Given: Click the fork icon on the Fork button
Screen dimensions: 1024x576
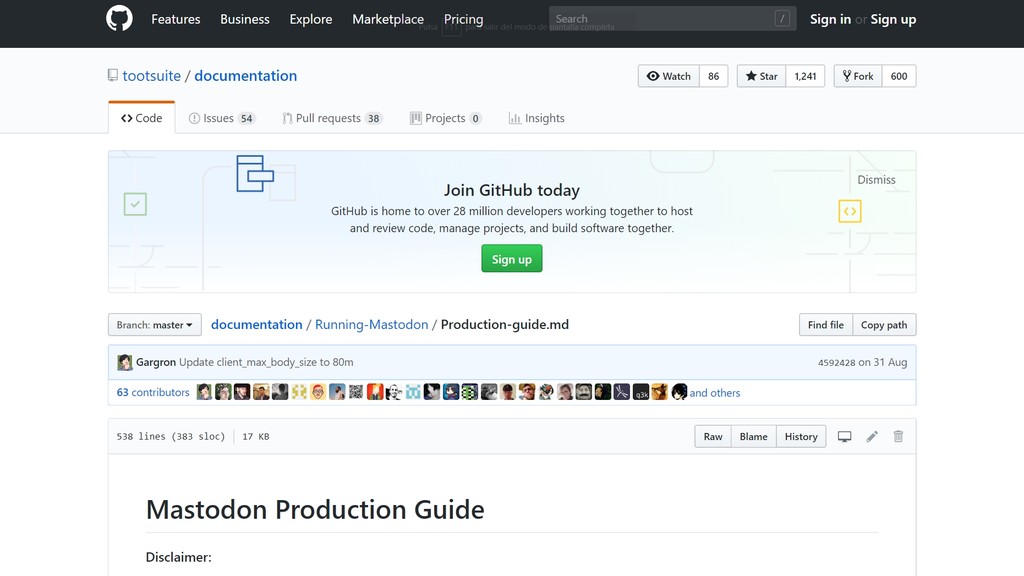Looking at the screenshot, I should click(846, 75).
